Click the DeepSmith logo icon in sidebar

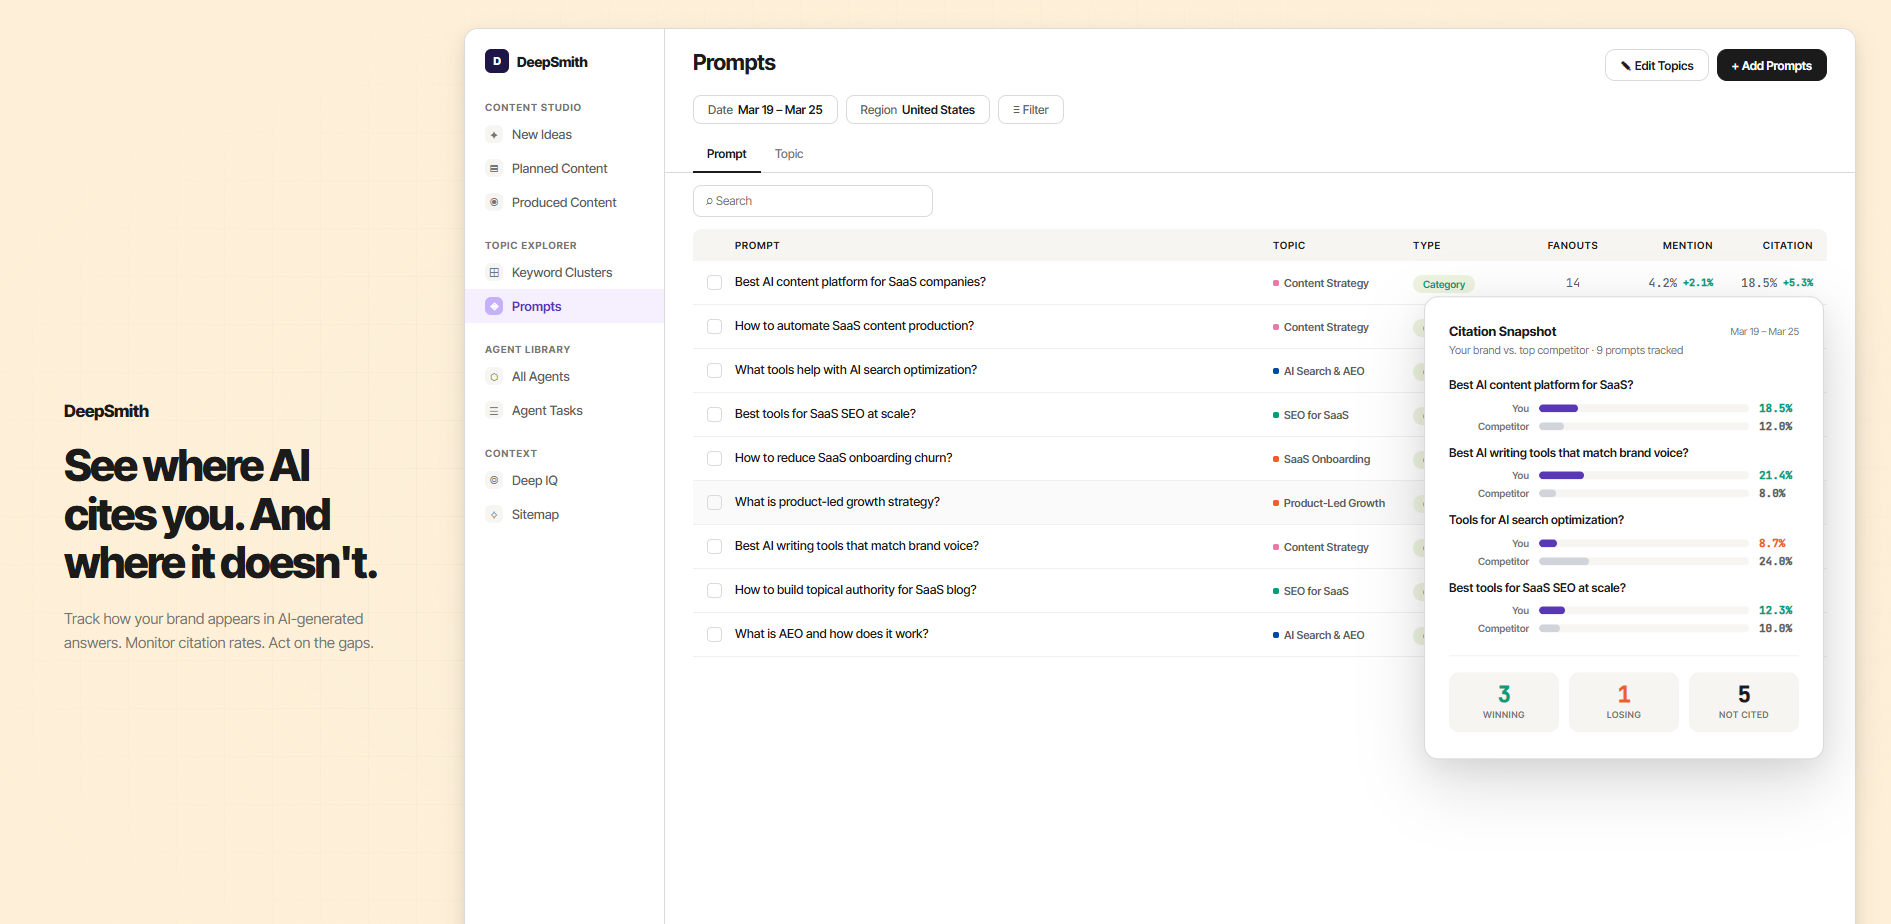pyautogui.click(x=497, y=61)
